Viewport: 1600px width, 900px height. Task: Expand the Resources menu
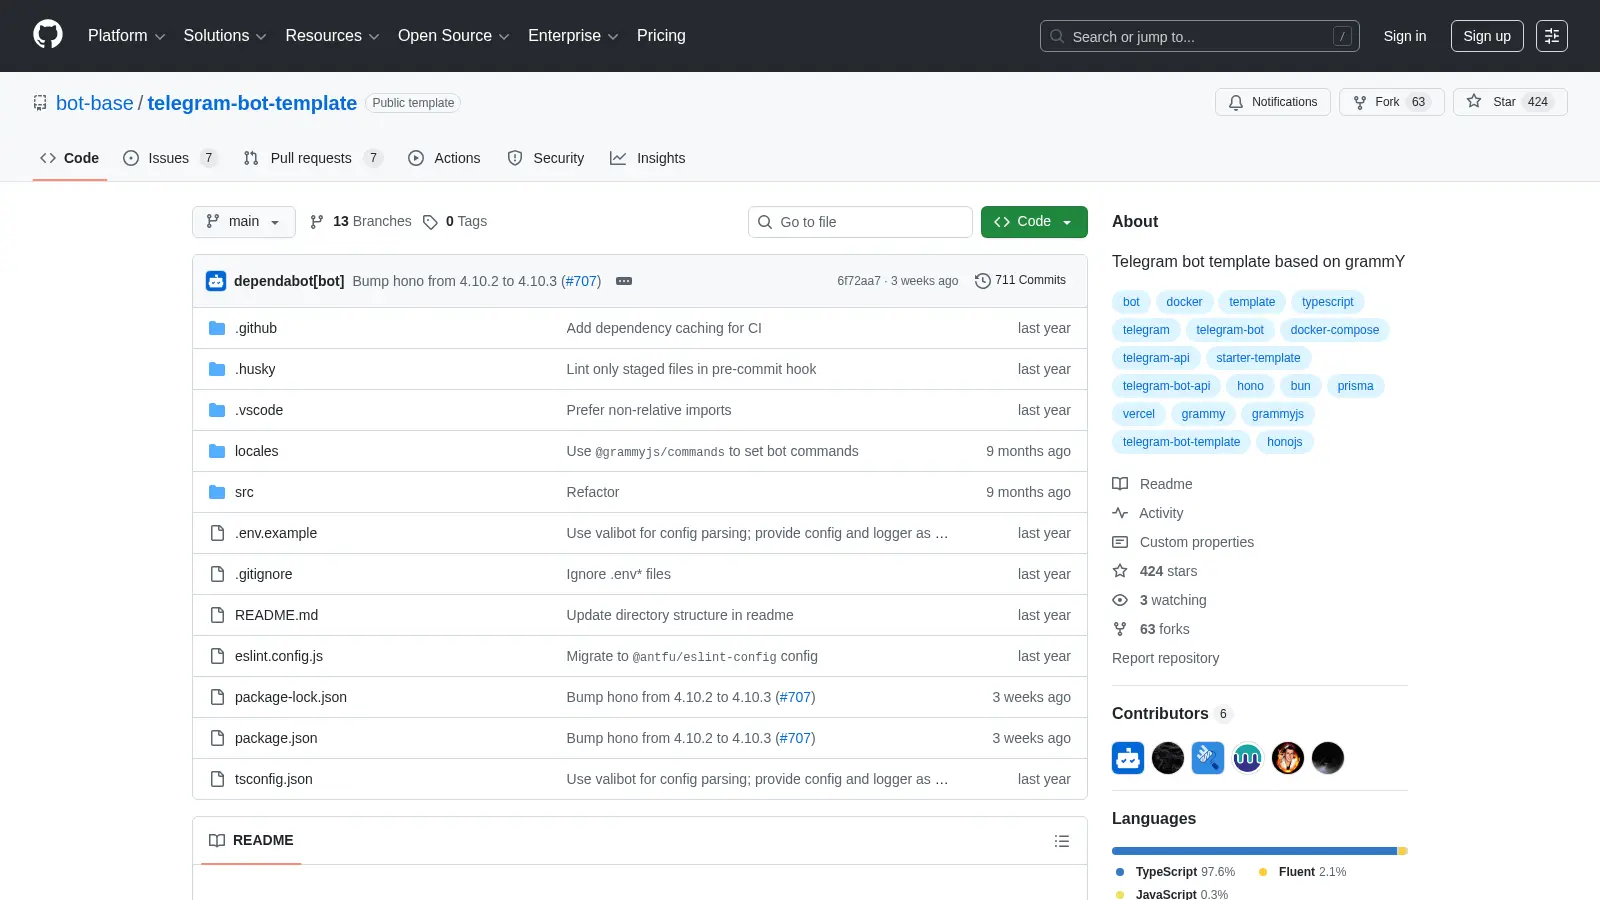pyautogui.click(x=333, y=36)
